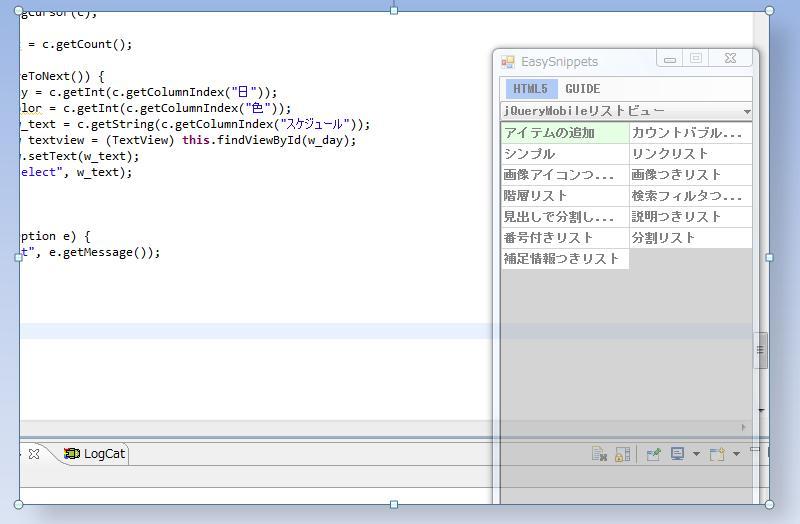The image size is (800, 524).
Task: Click the Display Selected Console monitor icon
Action: [x=678, y=454]
